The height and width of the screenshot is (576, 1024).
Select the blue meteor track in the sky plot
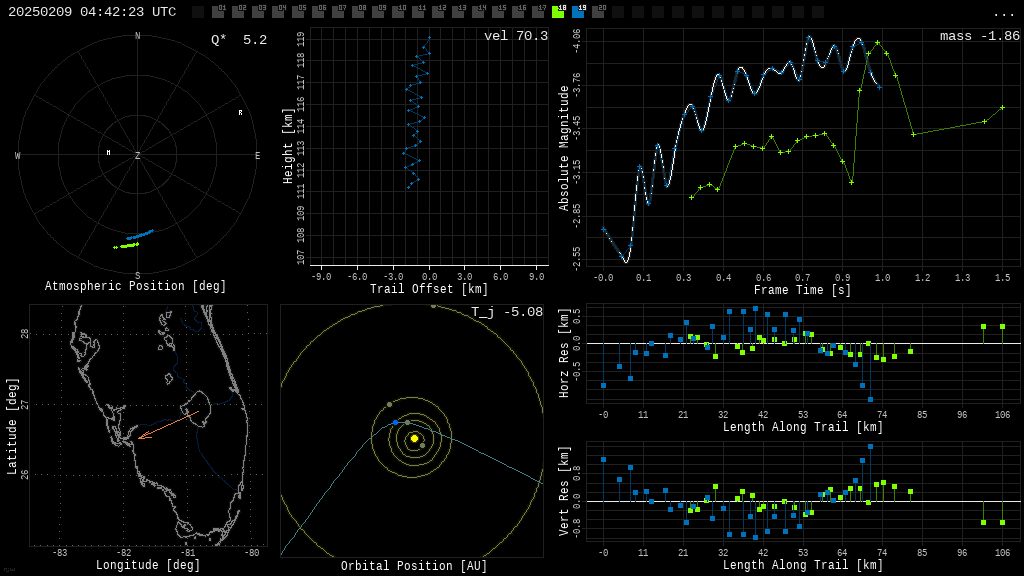(x=139, y=235)
